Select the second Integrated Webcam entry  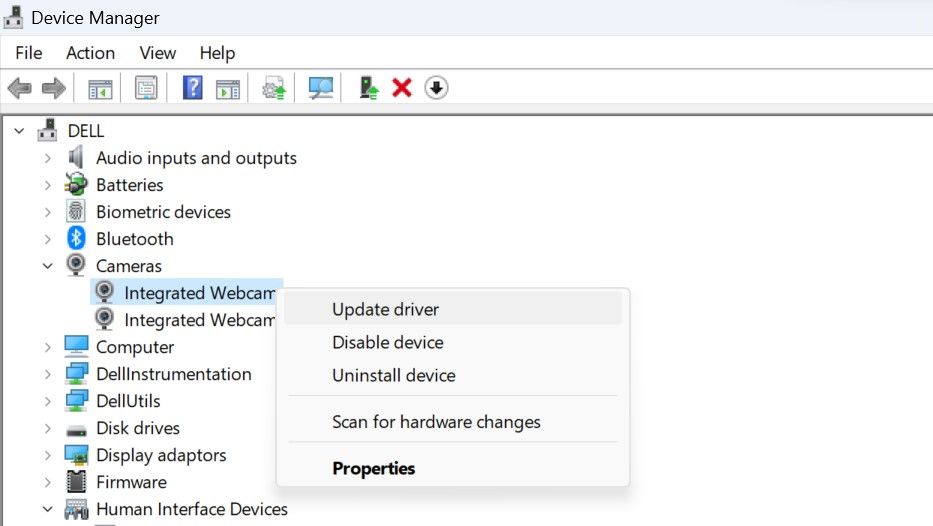(198, 320)
